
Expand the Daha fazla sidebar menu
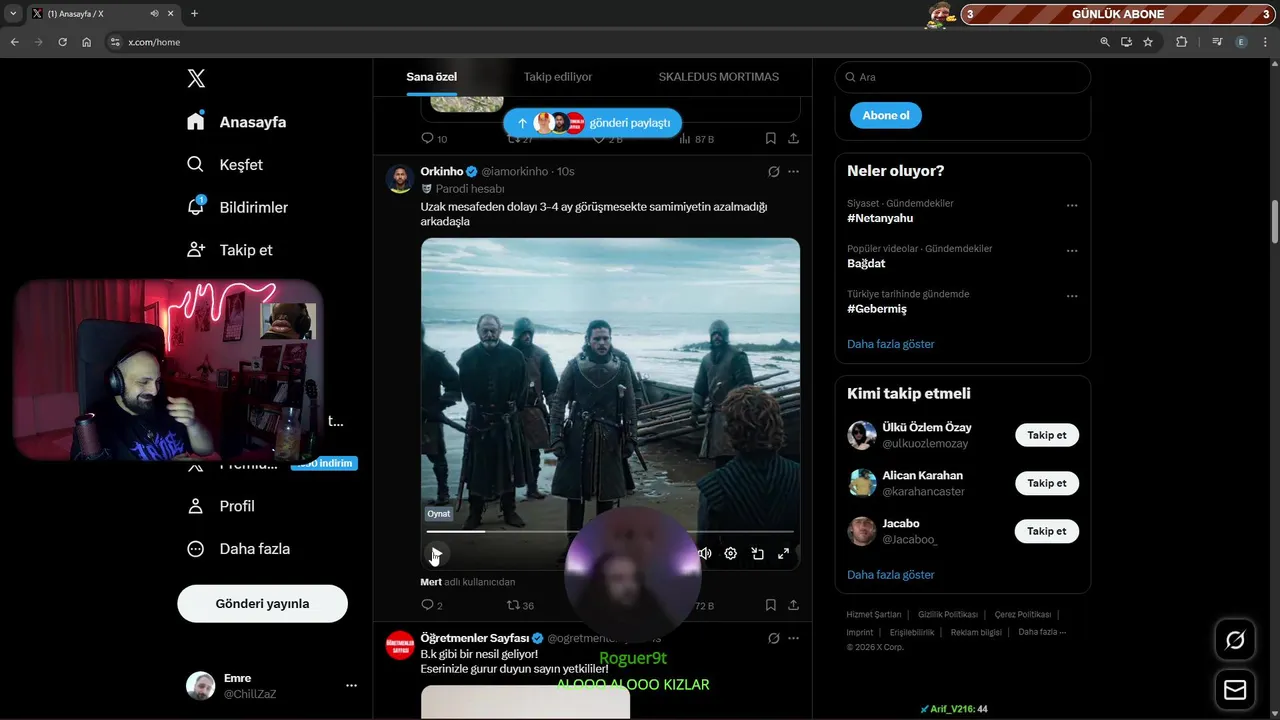point(238,549)
